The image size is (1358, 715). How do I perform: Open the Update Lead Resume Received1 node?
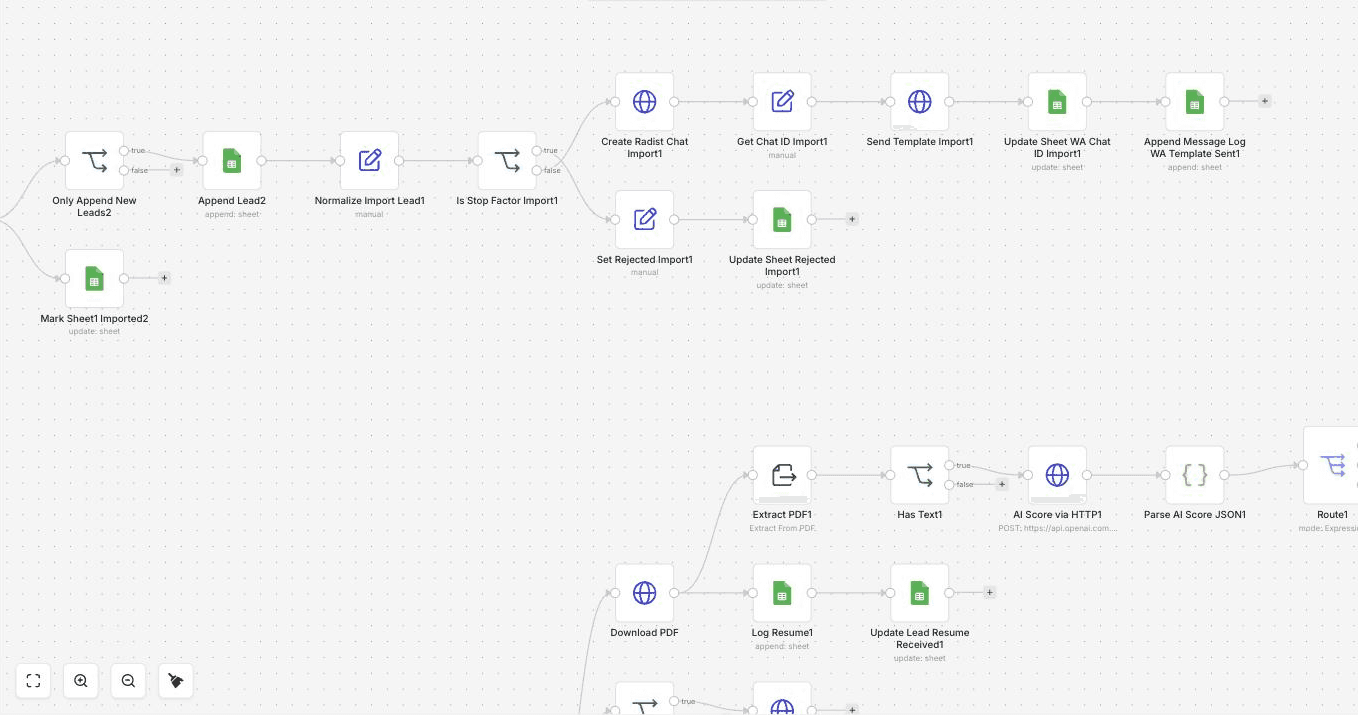point(920,592)
